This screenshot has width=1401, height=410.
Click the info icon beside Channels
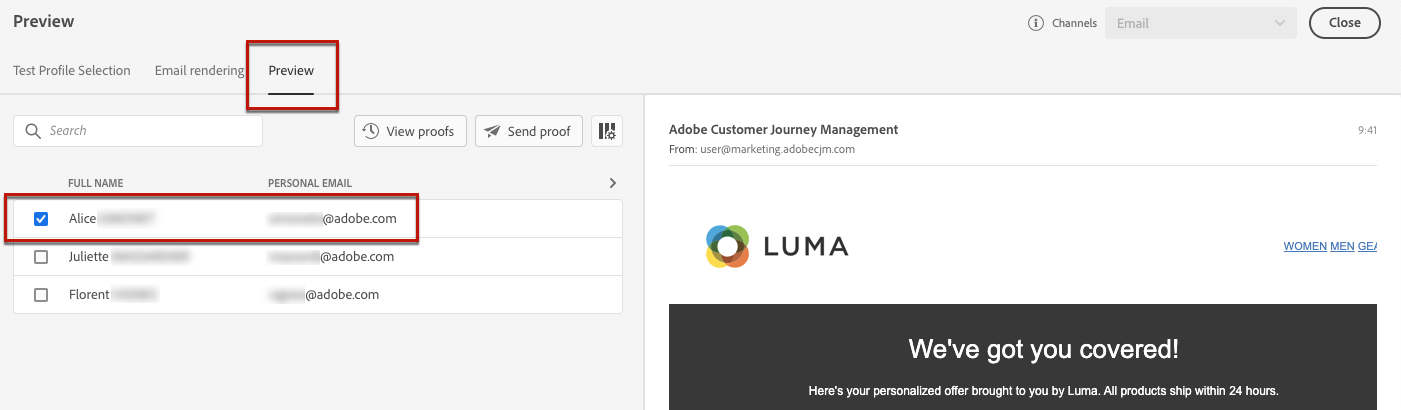click(x=1036, y=23)
